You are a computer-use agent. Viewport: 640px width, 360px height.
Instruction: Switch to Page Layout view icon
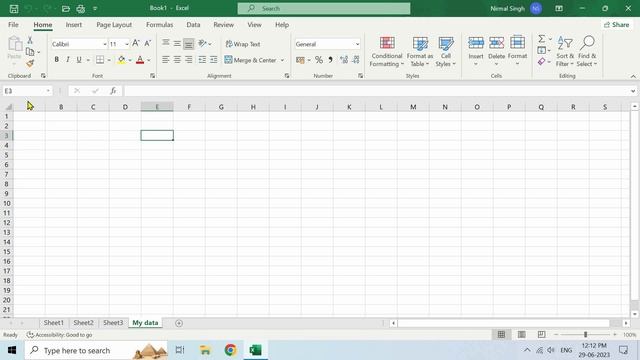(x=521, y=335)
